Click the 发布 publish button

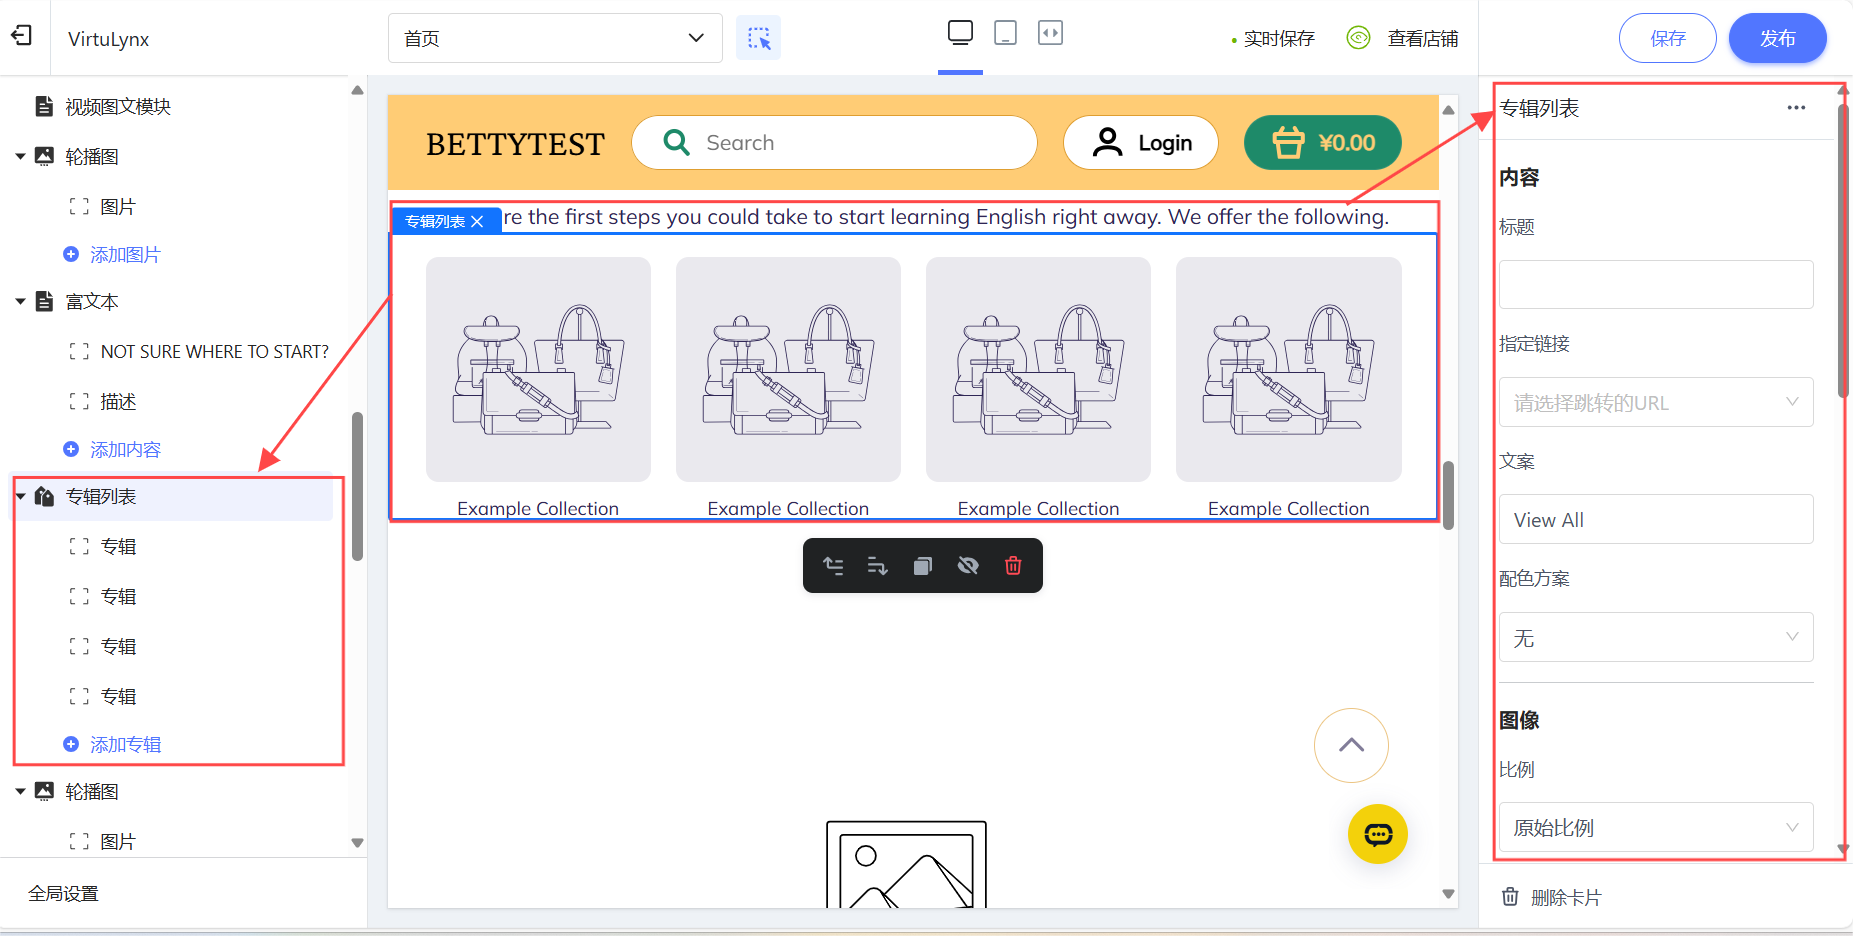click(1777, 39)
